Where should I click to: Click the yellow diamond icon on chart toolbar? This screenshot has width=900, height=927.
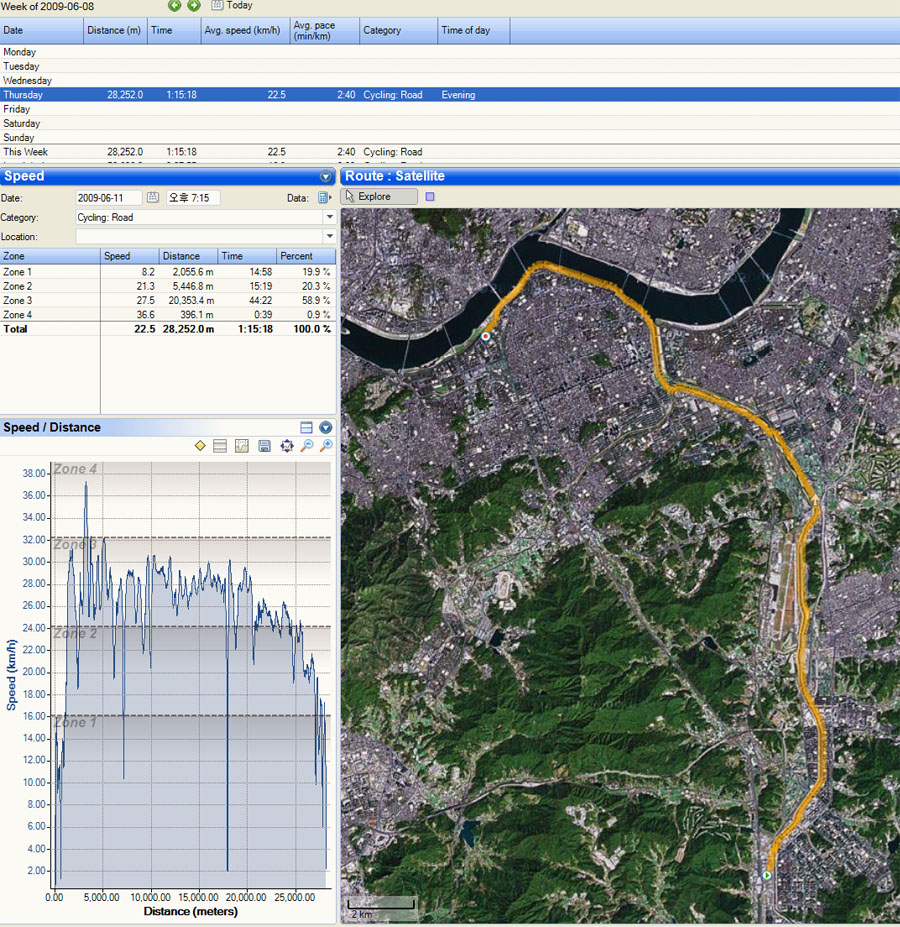200,446
